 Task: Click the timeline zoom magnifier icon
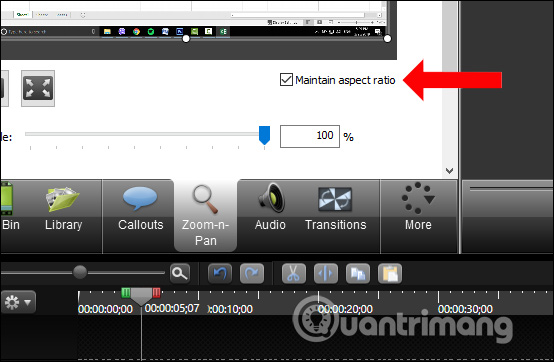(x=180, y=273)
